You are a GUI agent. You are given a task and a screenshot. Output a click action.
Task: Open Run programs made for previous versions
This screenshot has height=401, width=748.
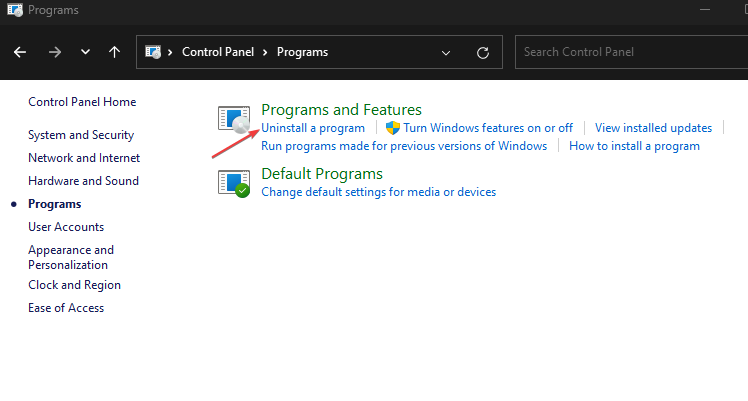[404, 146]
